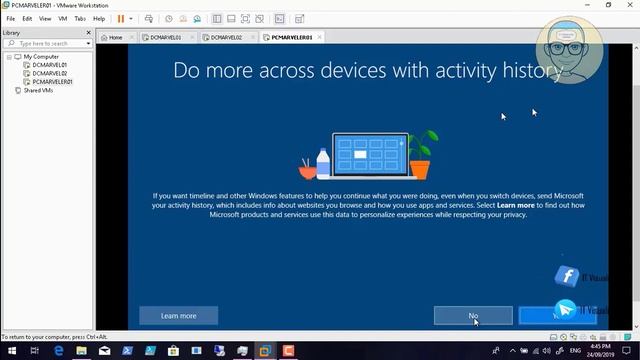Open the first PowerShell taskbar icon

127,351
